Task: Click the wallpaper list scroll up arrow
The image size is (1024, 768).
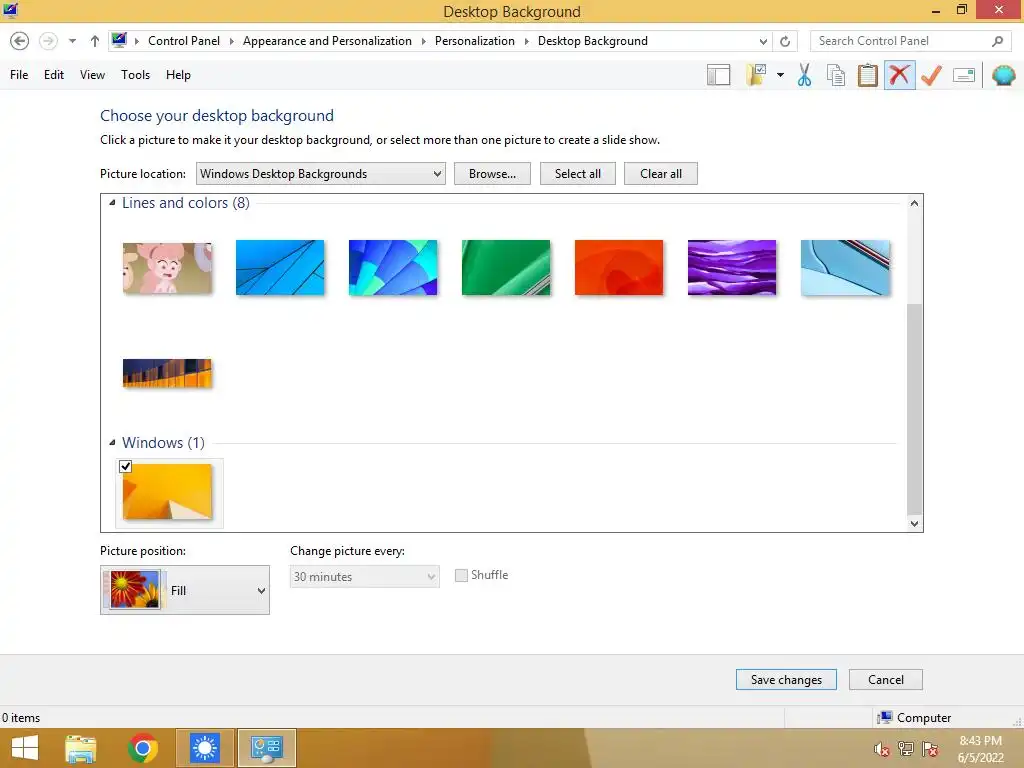Action: (x=914, y=203)
